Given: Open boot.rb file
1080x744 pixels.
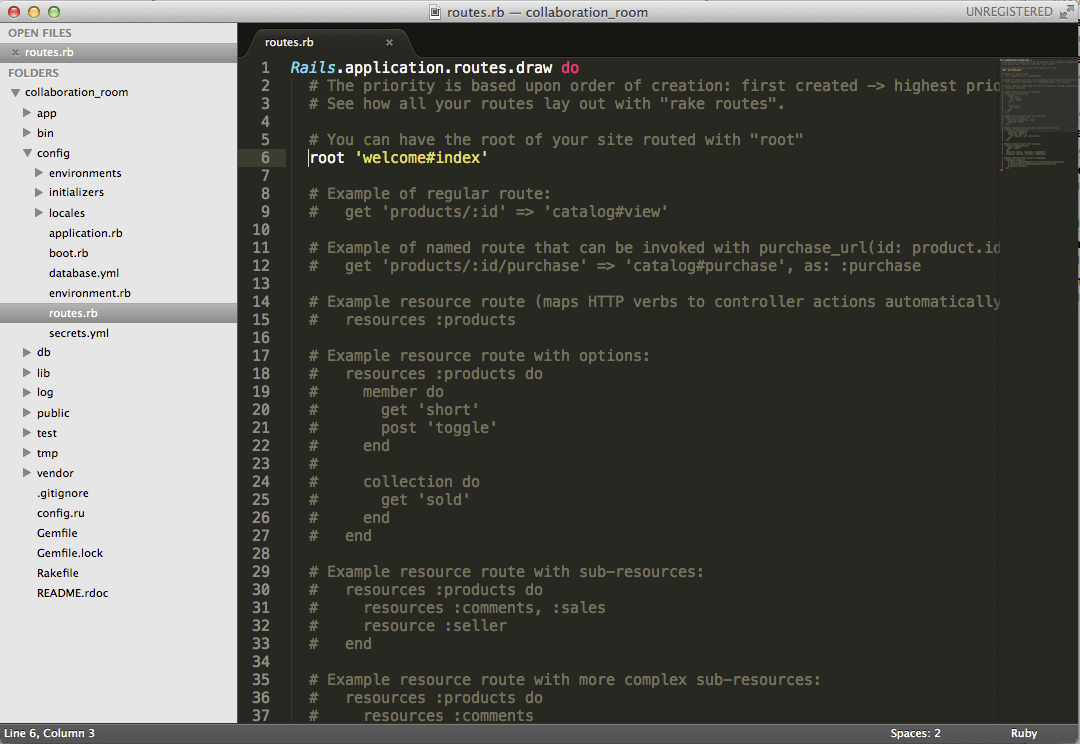Looking at the screenshot, I should click(68, 253).
